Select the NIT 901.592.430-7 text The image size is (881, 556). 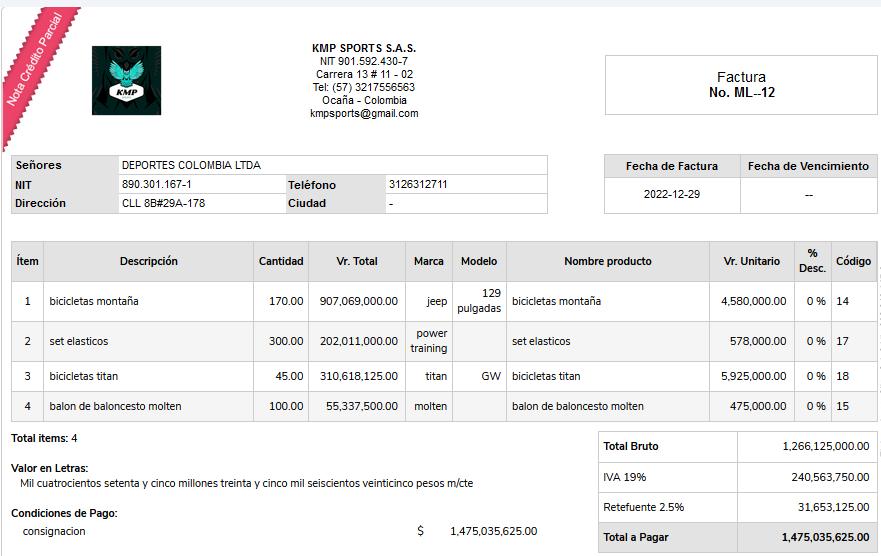click(364, 61)
